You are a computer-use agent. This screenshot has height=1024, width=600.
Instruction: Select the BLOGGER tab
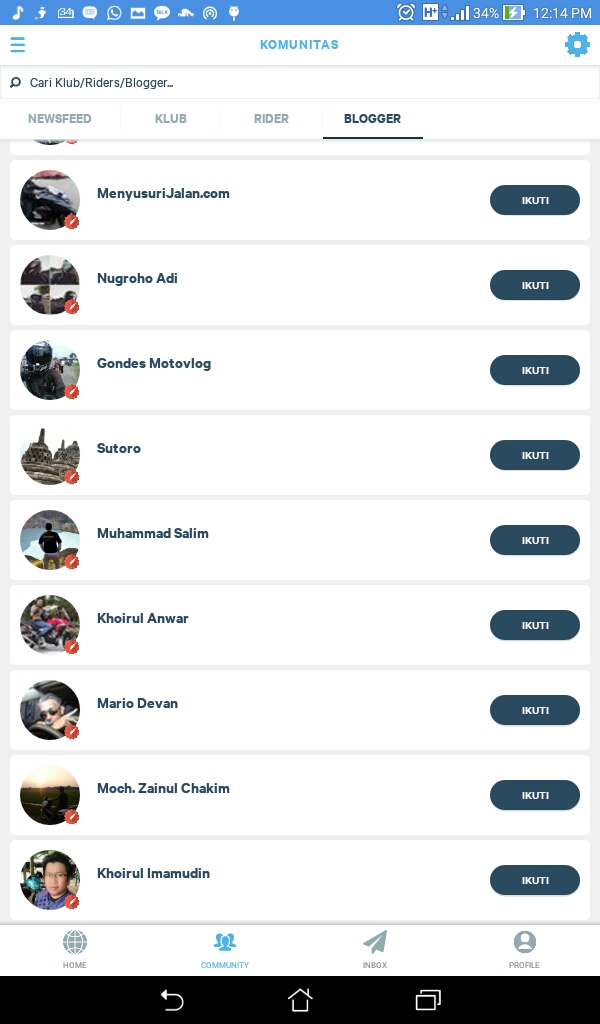pyautogui.click(x=372, y=118)
